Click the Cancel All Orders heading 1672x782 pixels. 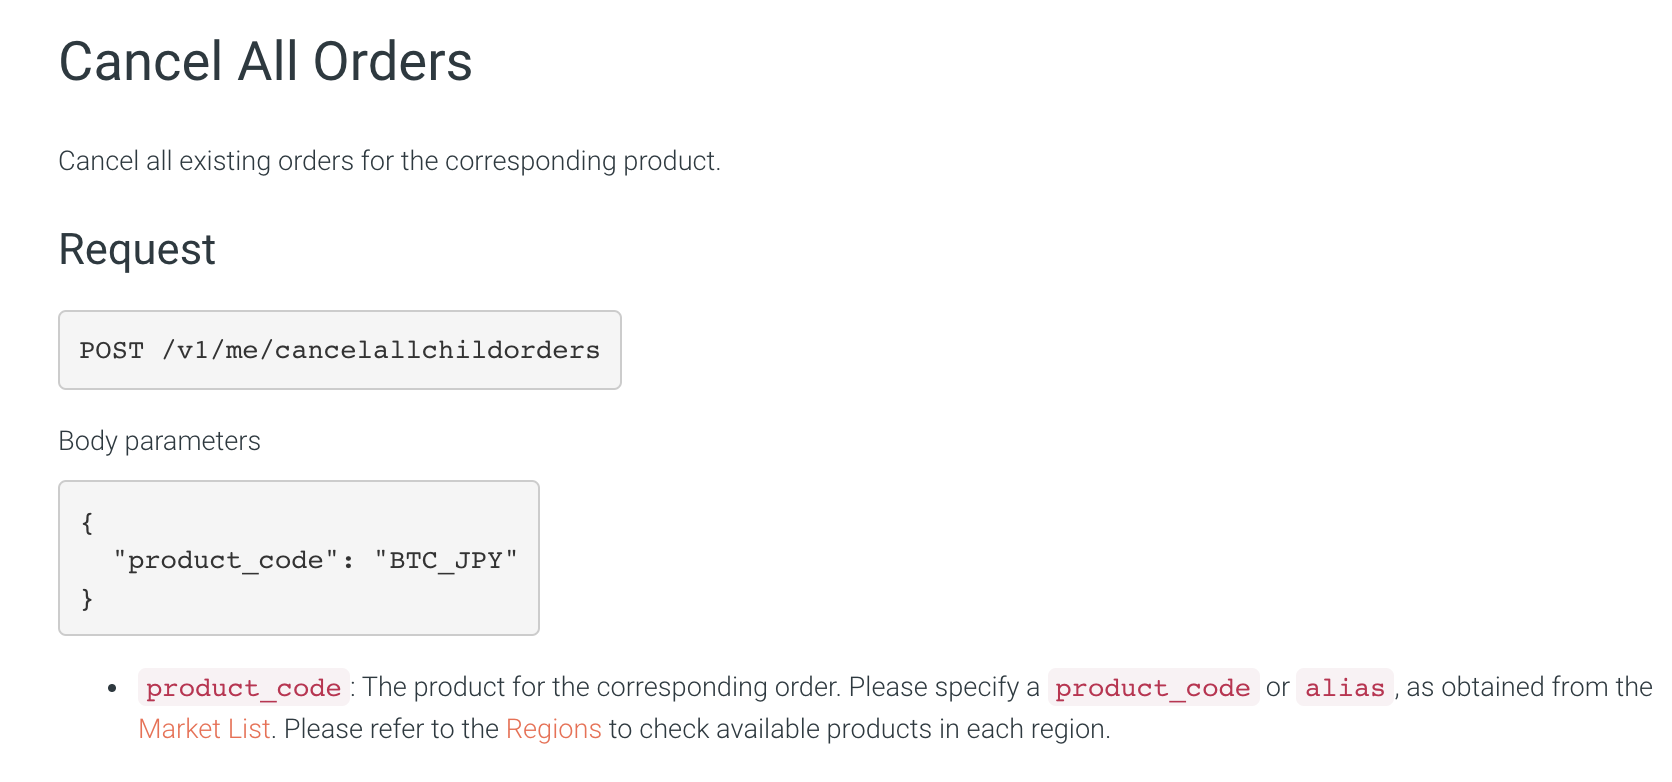265,62
